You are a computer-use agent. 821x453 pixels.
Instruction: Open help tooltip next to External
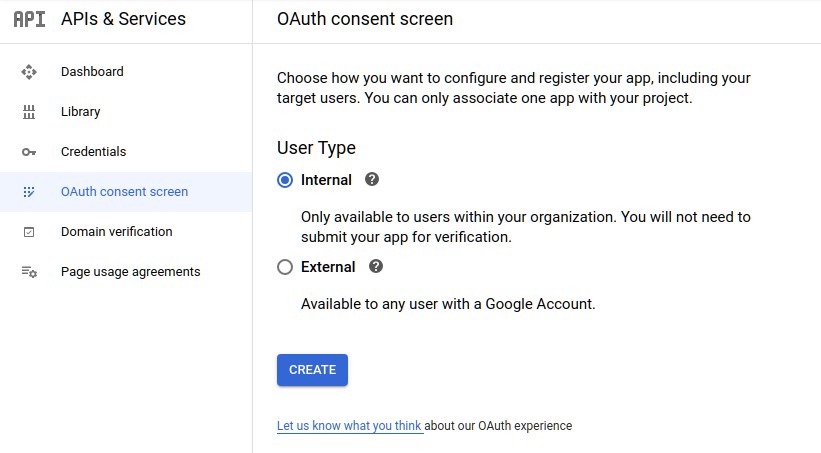point(375,267)
